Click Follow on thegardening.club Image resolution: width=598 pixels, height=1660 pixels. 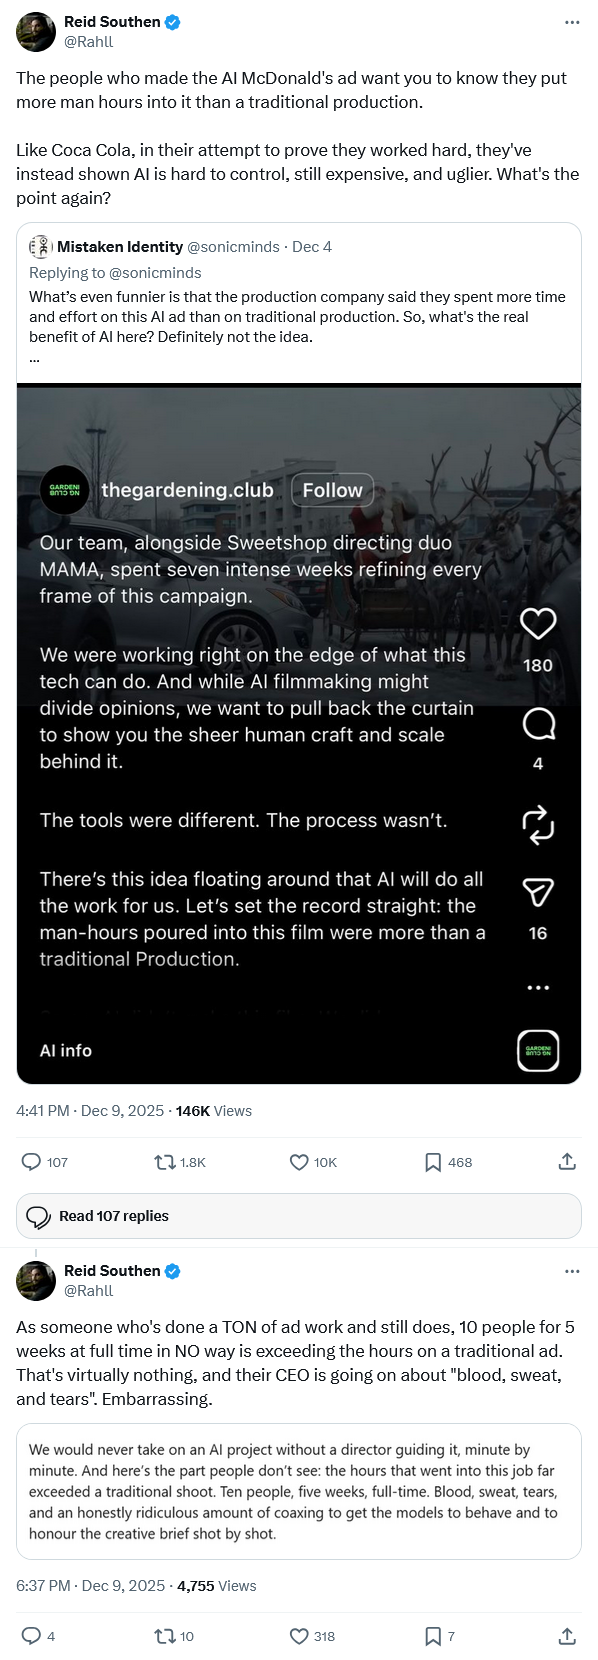pyautogui.click(x=332, y=490)
